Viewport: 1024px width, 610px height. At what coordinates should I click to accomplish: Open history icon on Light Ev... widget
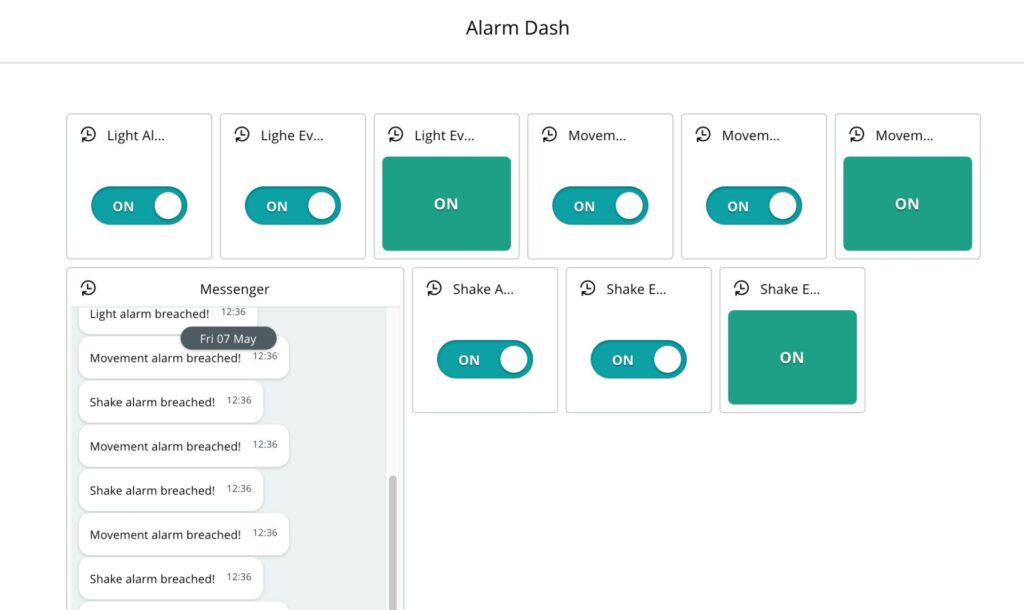click(x=396, y=135)
